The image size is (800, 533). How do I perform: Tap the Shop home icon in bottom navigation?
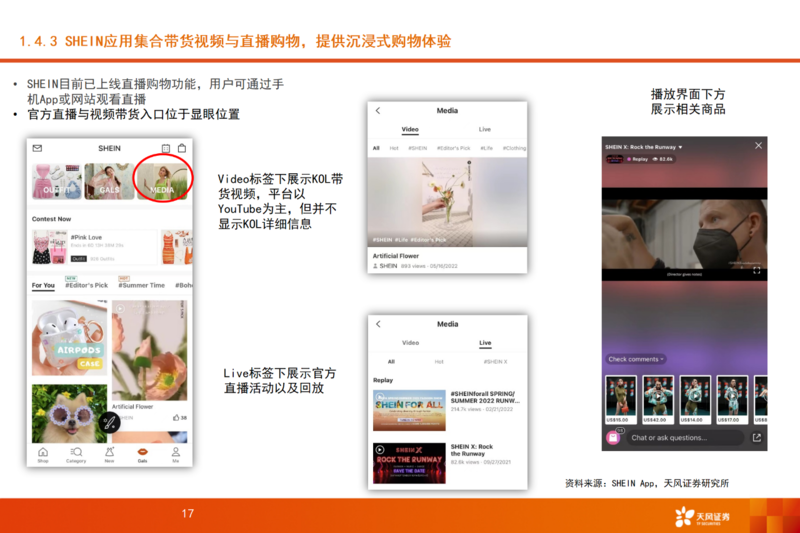[43, 453]
